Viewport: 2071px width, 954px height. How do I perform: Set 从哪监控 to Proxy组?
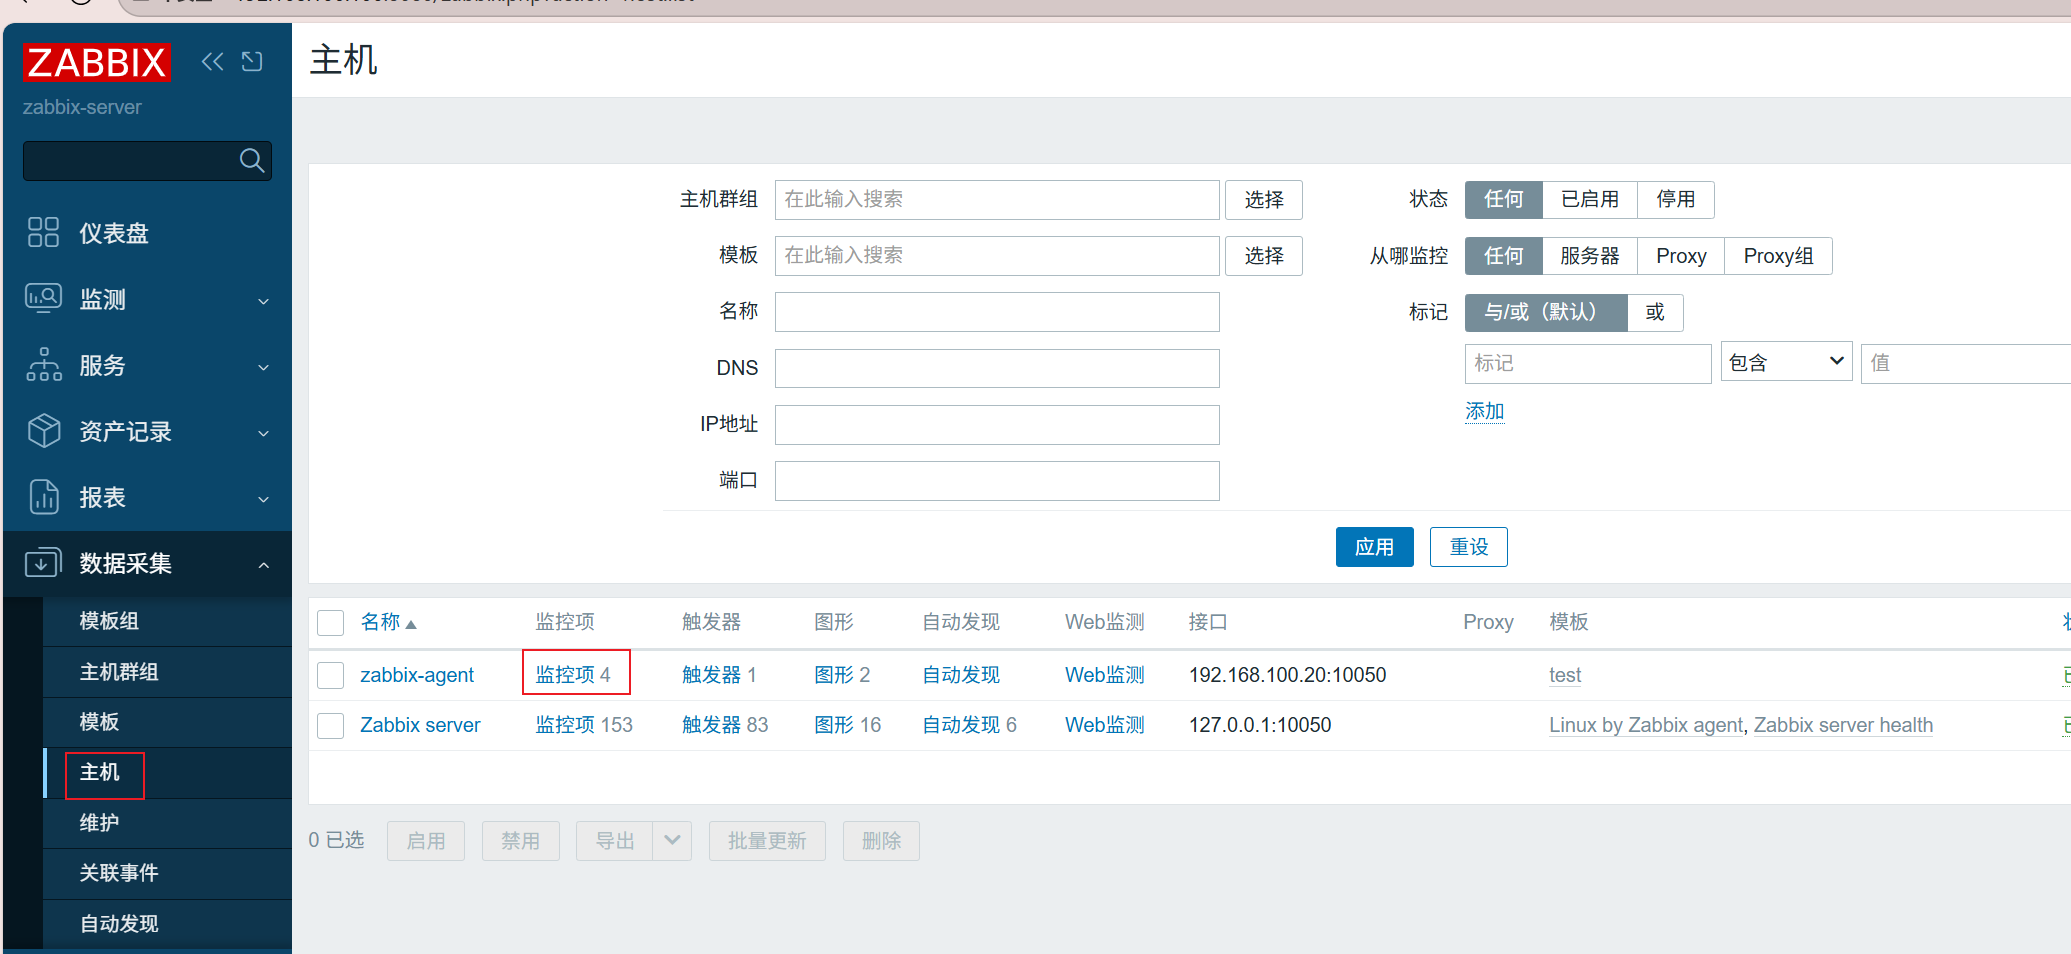point(1778,255)
